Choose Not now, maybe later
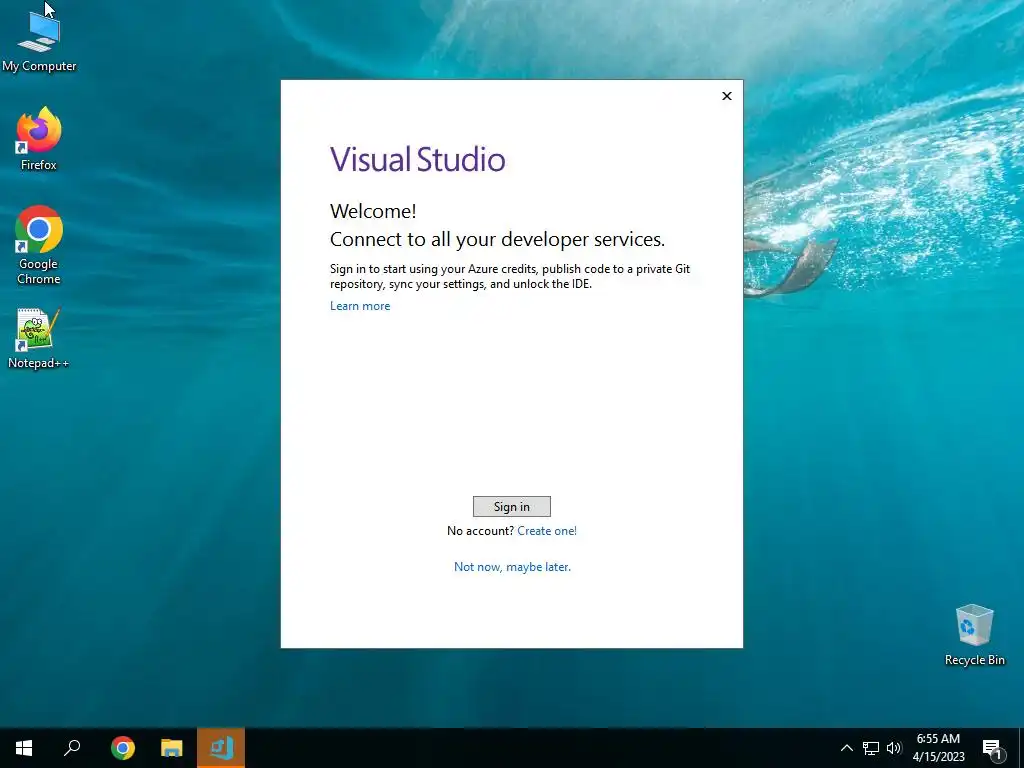The height and width of the screenshot is (768, 1024). click(x=512, y=567)
